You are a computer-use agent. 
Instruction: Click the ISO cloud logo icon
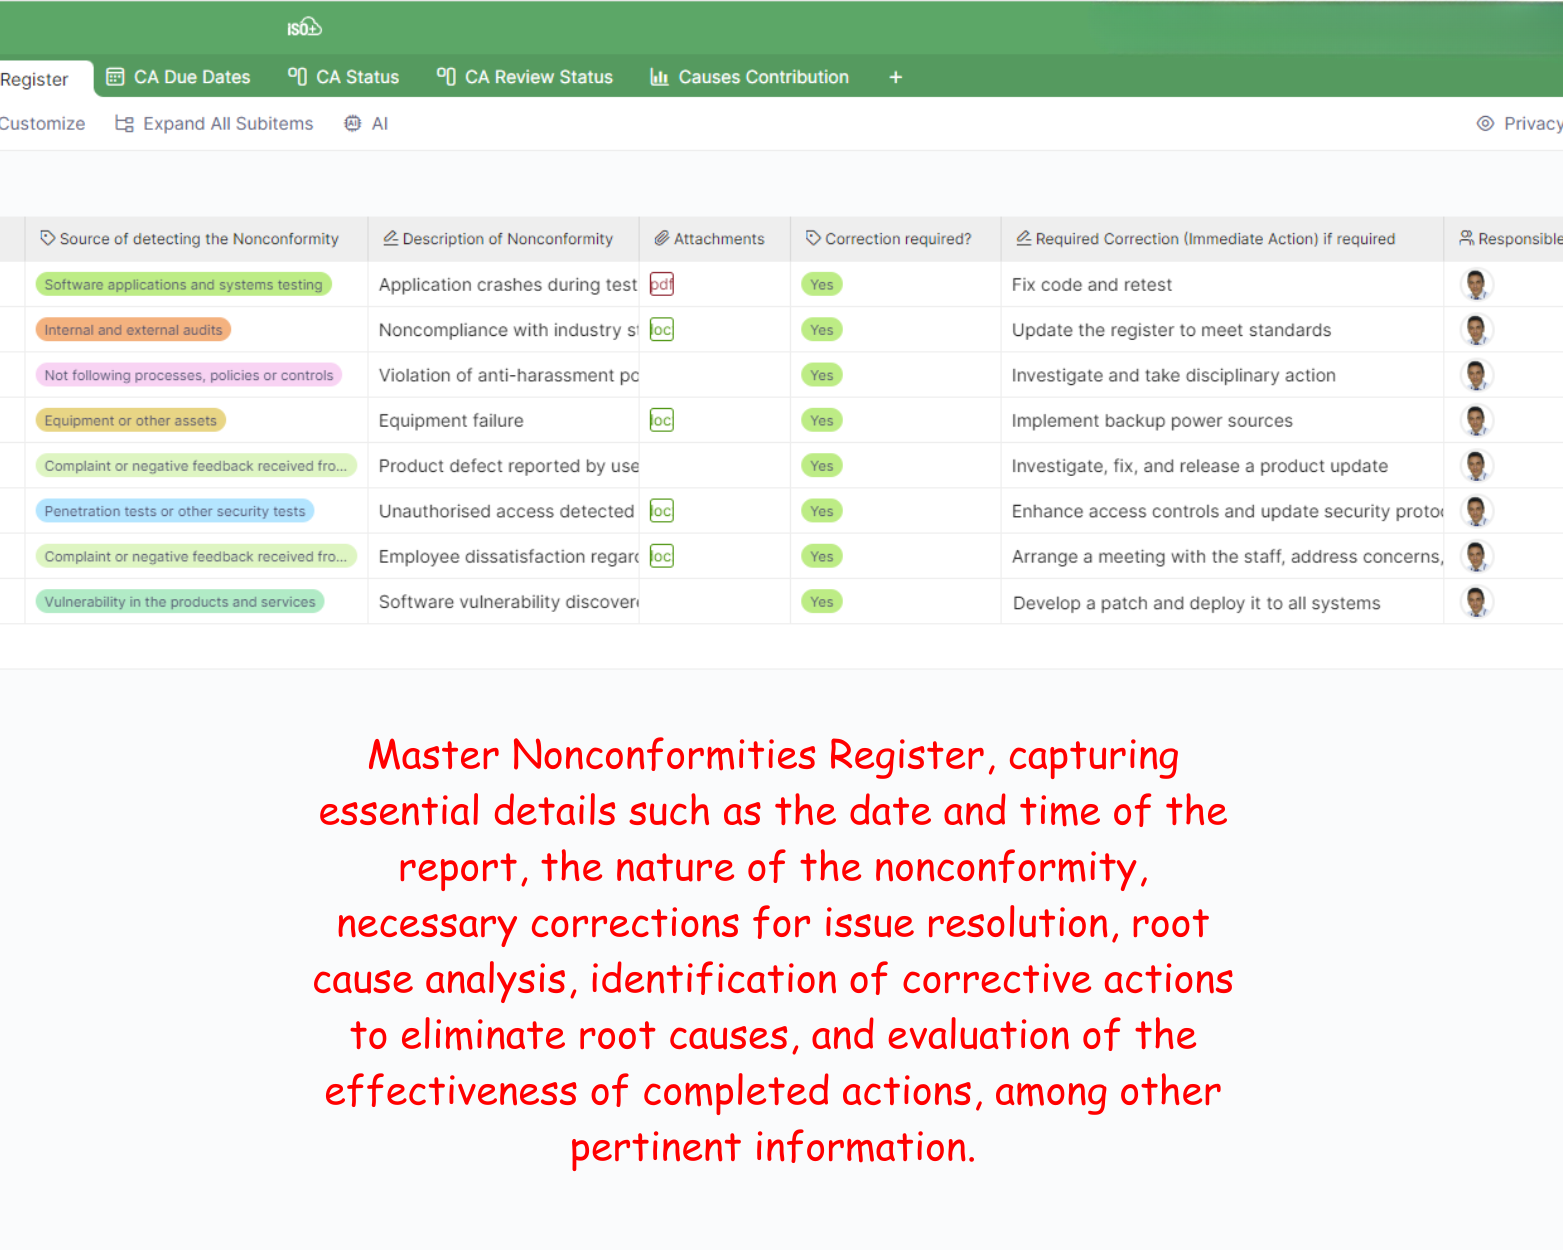[304, 27]
